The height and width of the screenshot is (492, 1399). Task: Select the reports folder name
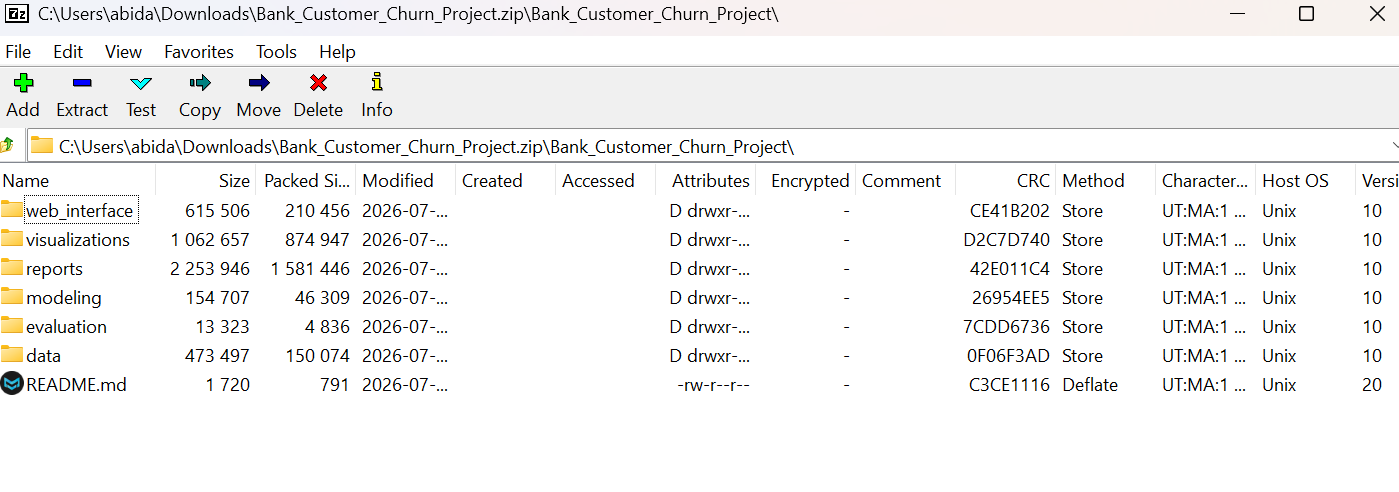[54, 269]
